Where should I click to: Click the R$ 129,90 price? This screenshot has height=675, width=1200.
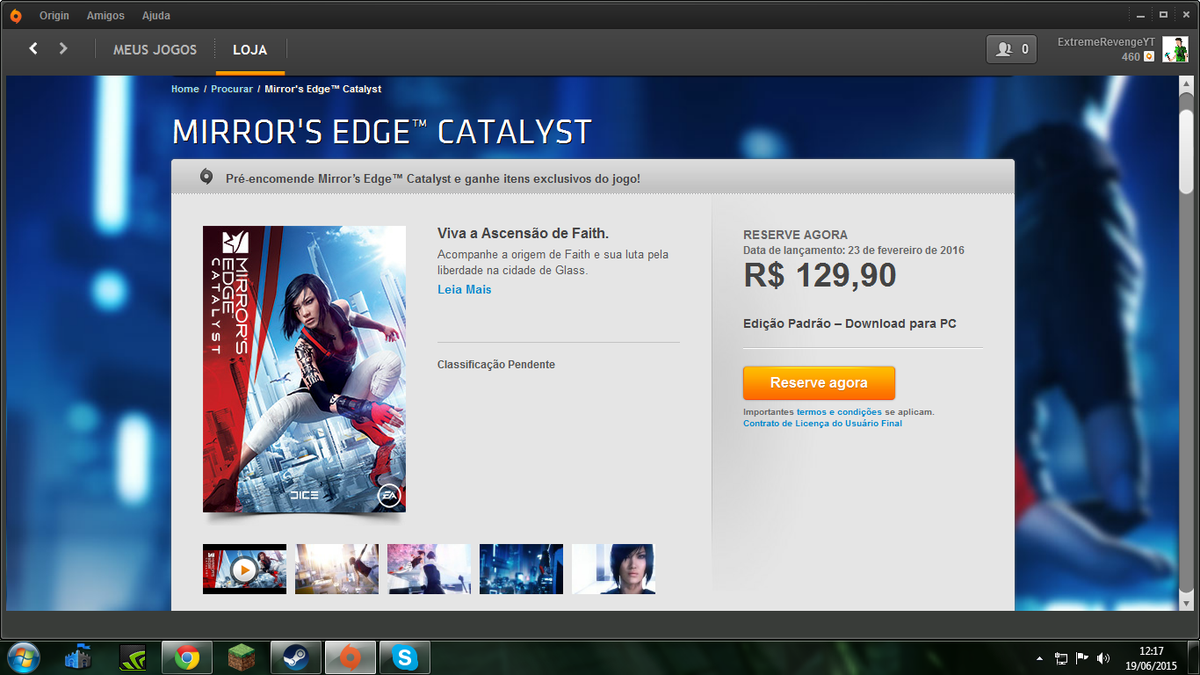pos(820,276)
